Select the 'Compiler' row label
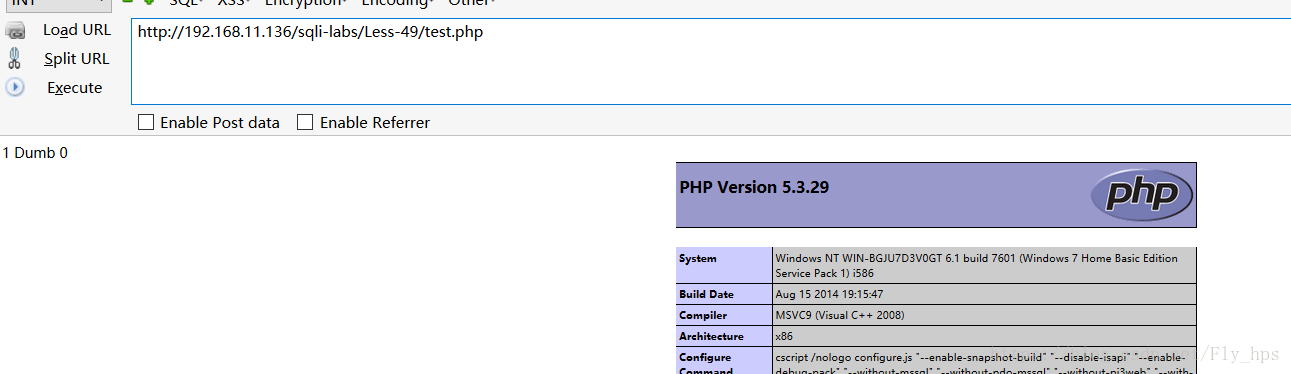The height and width of the screenshot is (374, 1291). 703,316
